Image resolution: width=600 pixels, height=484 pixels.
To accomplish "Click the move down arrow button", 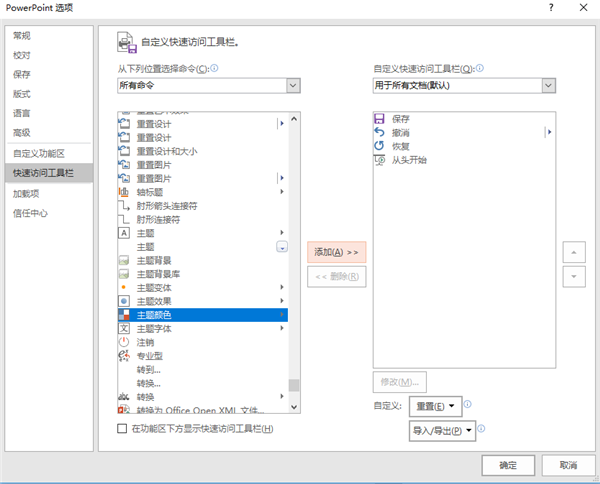I will (x=574, y=276).
